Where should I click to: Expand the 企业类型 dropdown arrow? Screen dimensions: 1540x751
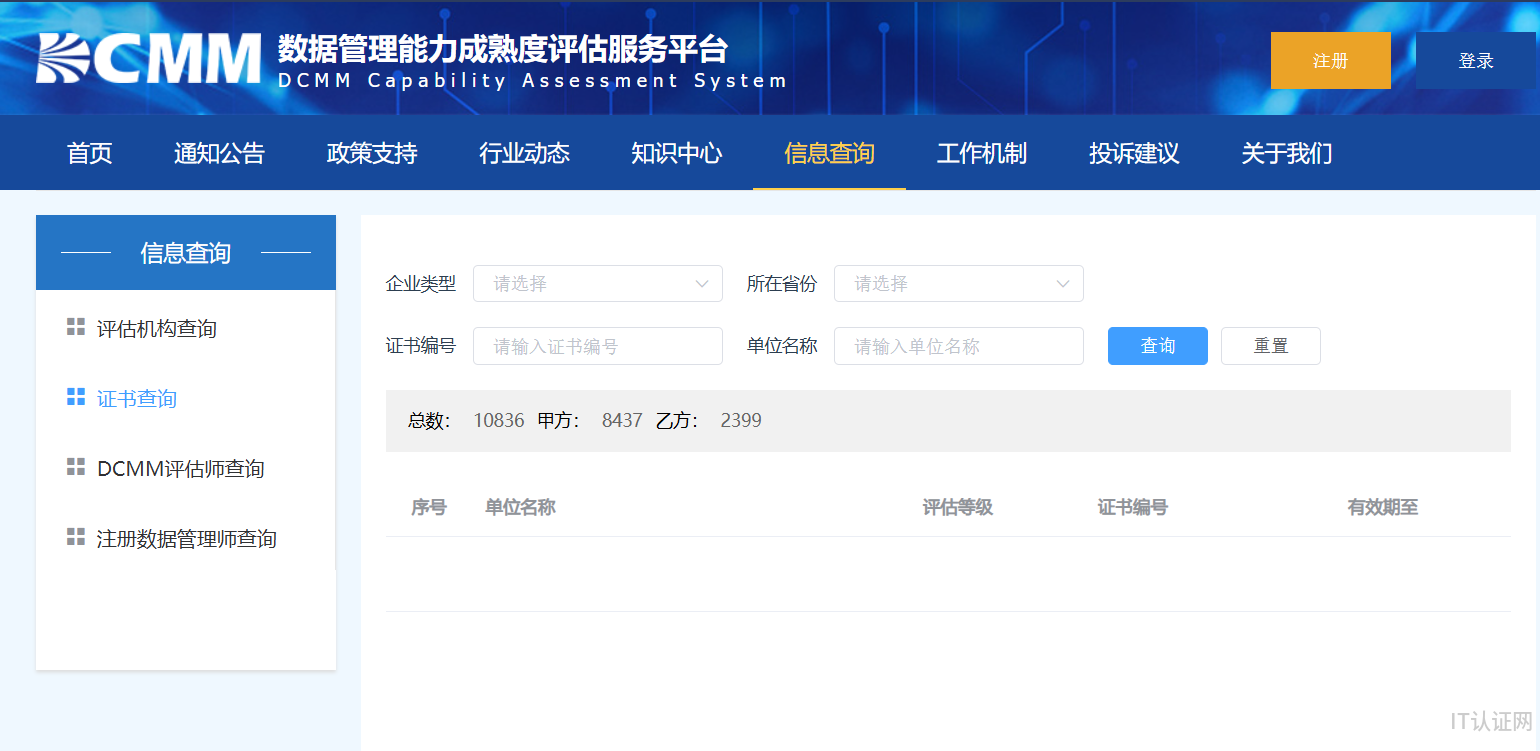702,284
